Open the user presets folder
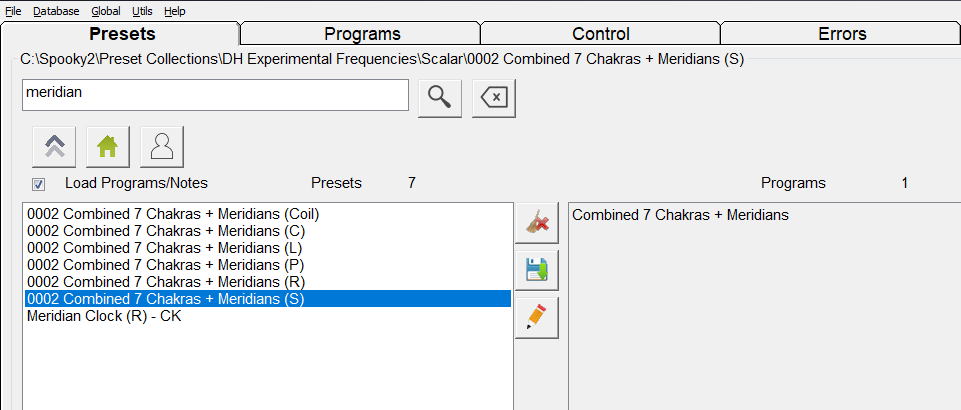This screenshot has width=961, height=410. pos(161,147)
